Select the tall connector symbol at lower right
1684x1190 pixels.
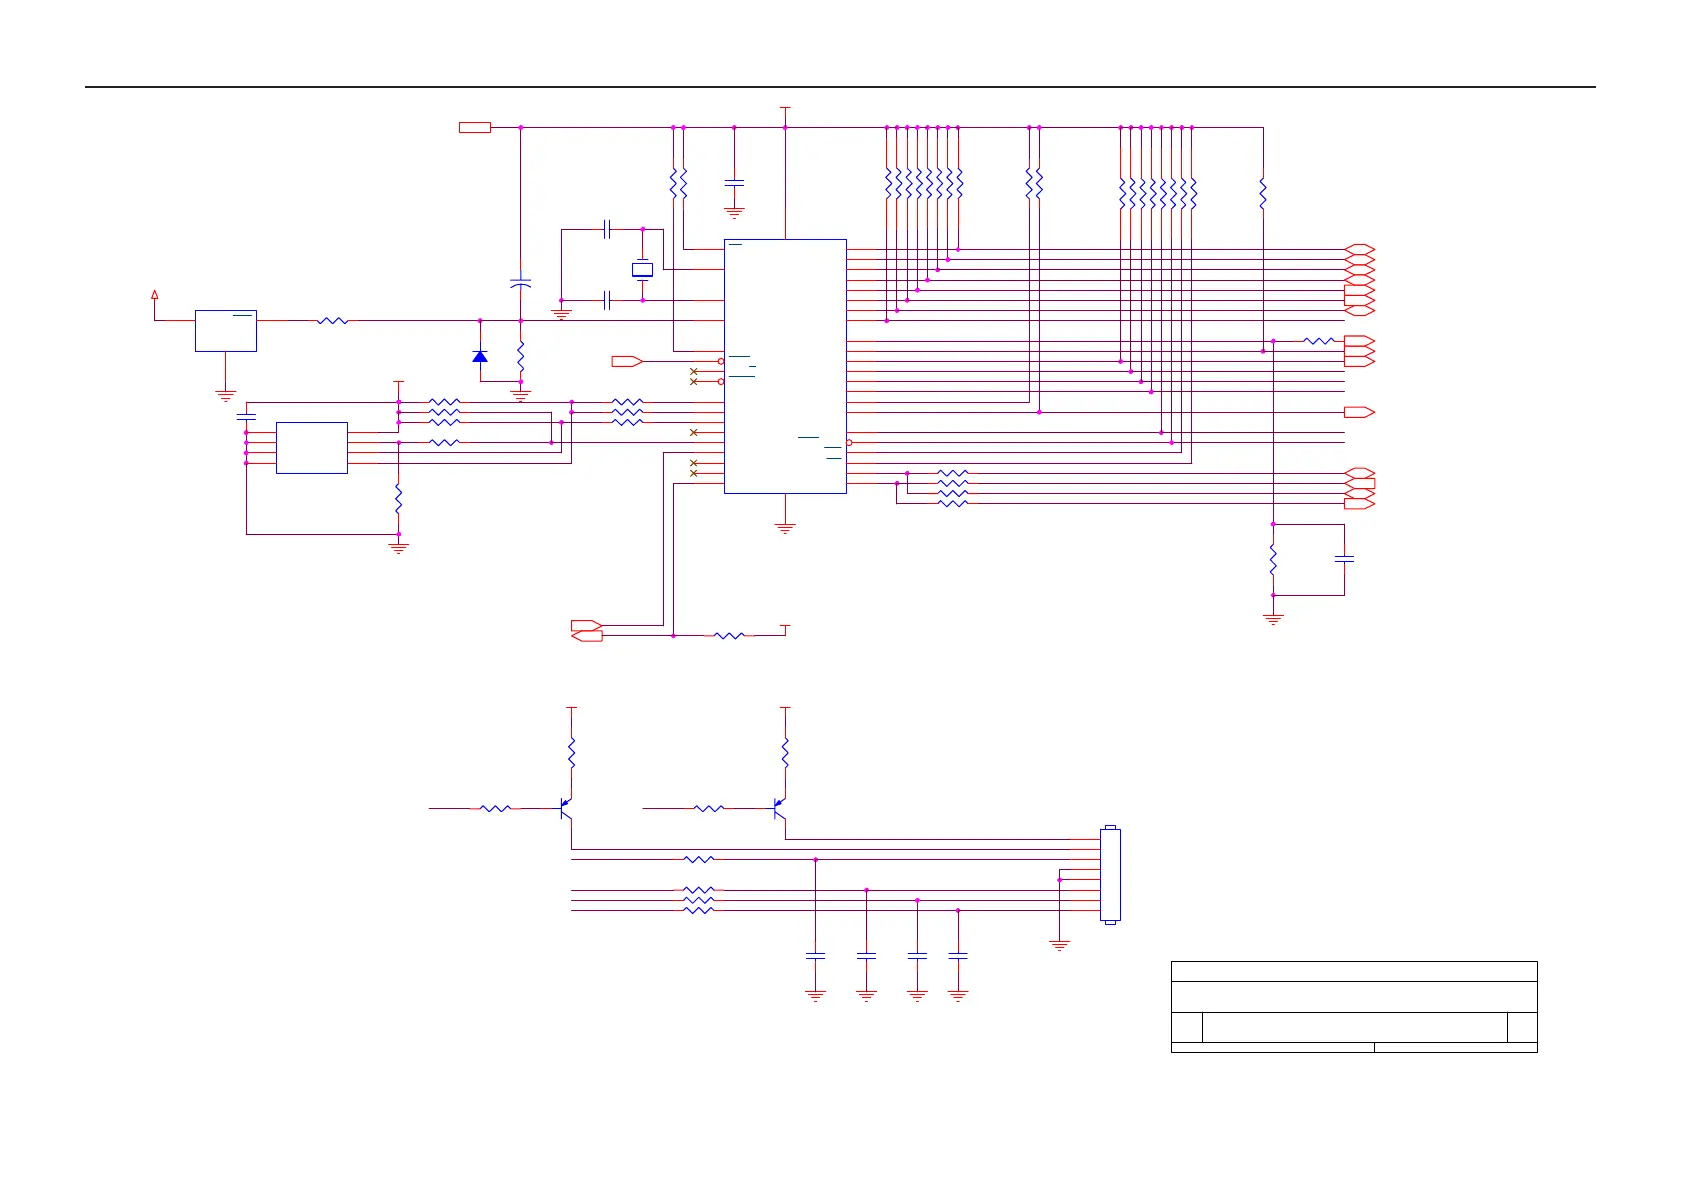coord(1110,875)
